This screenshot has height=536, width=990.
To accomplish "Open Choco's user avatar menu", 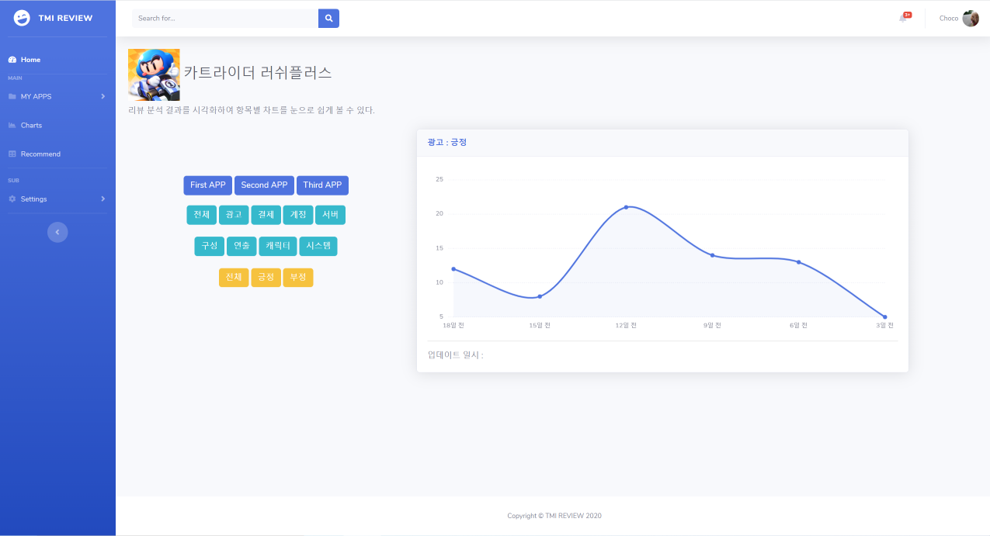I will (970, 18).
